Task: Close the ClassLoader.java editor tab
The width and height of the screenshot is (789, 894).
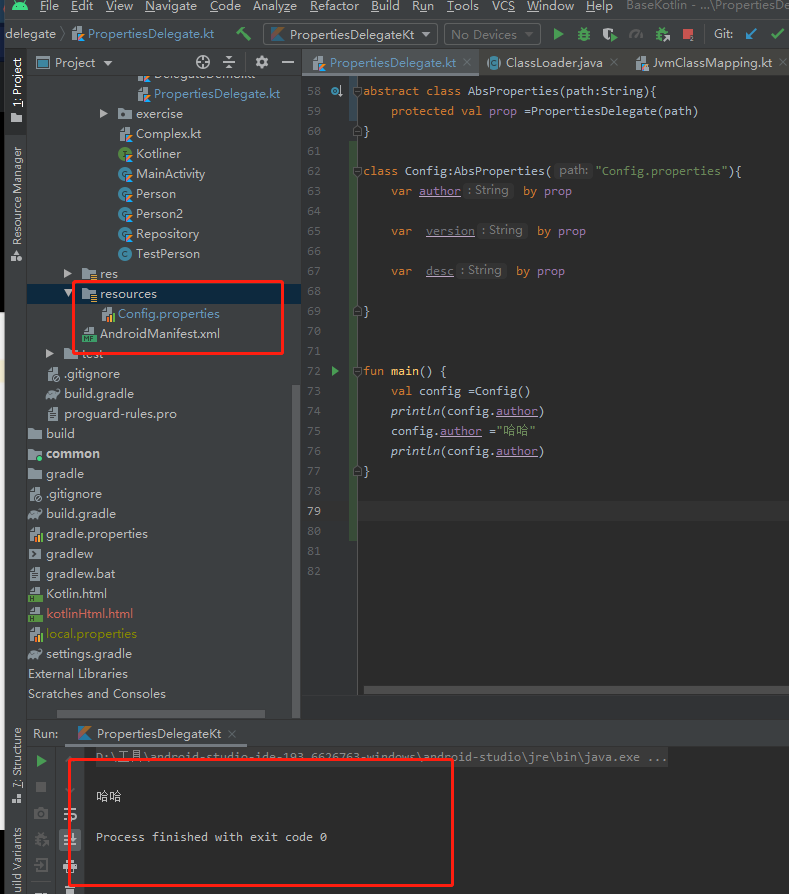Action: [614, 62]
